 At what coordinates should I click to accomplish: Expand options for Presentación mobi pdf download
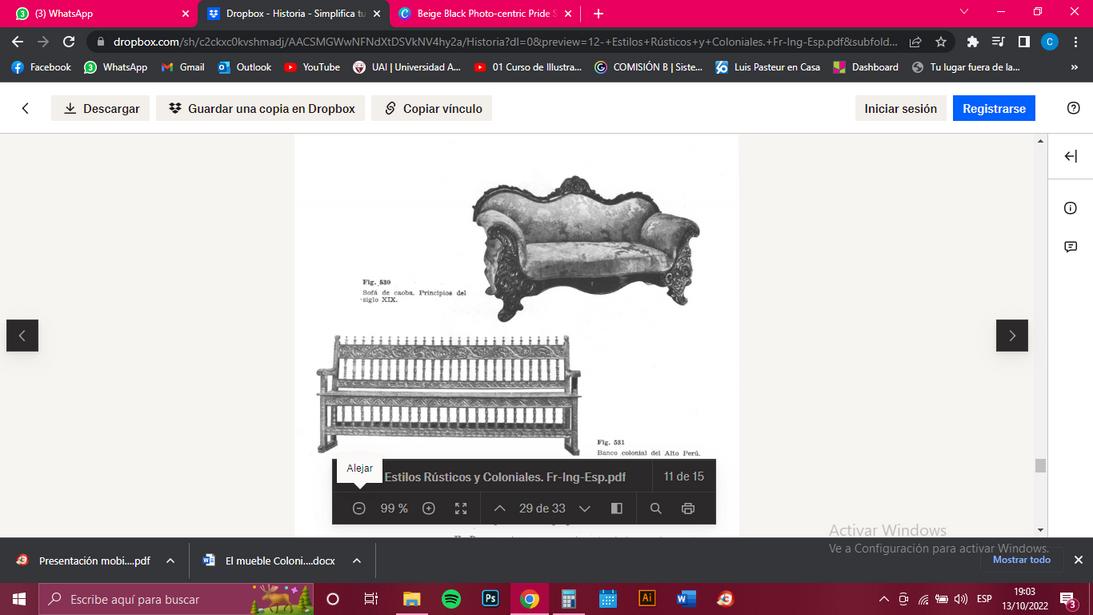[x=170, y=561]
